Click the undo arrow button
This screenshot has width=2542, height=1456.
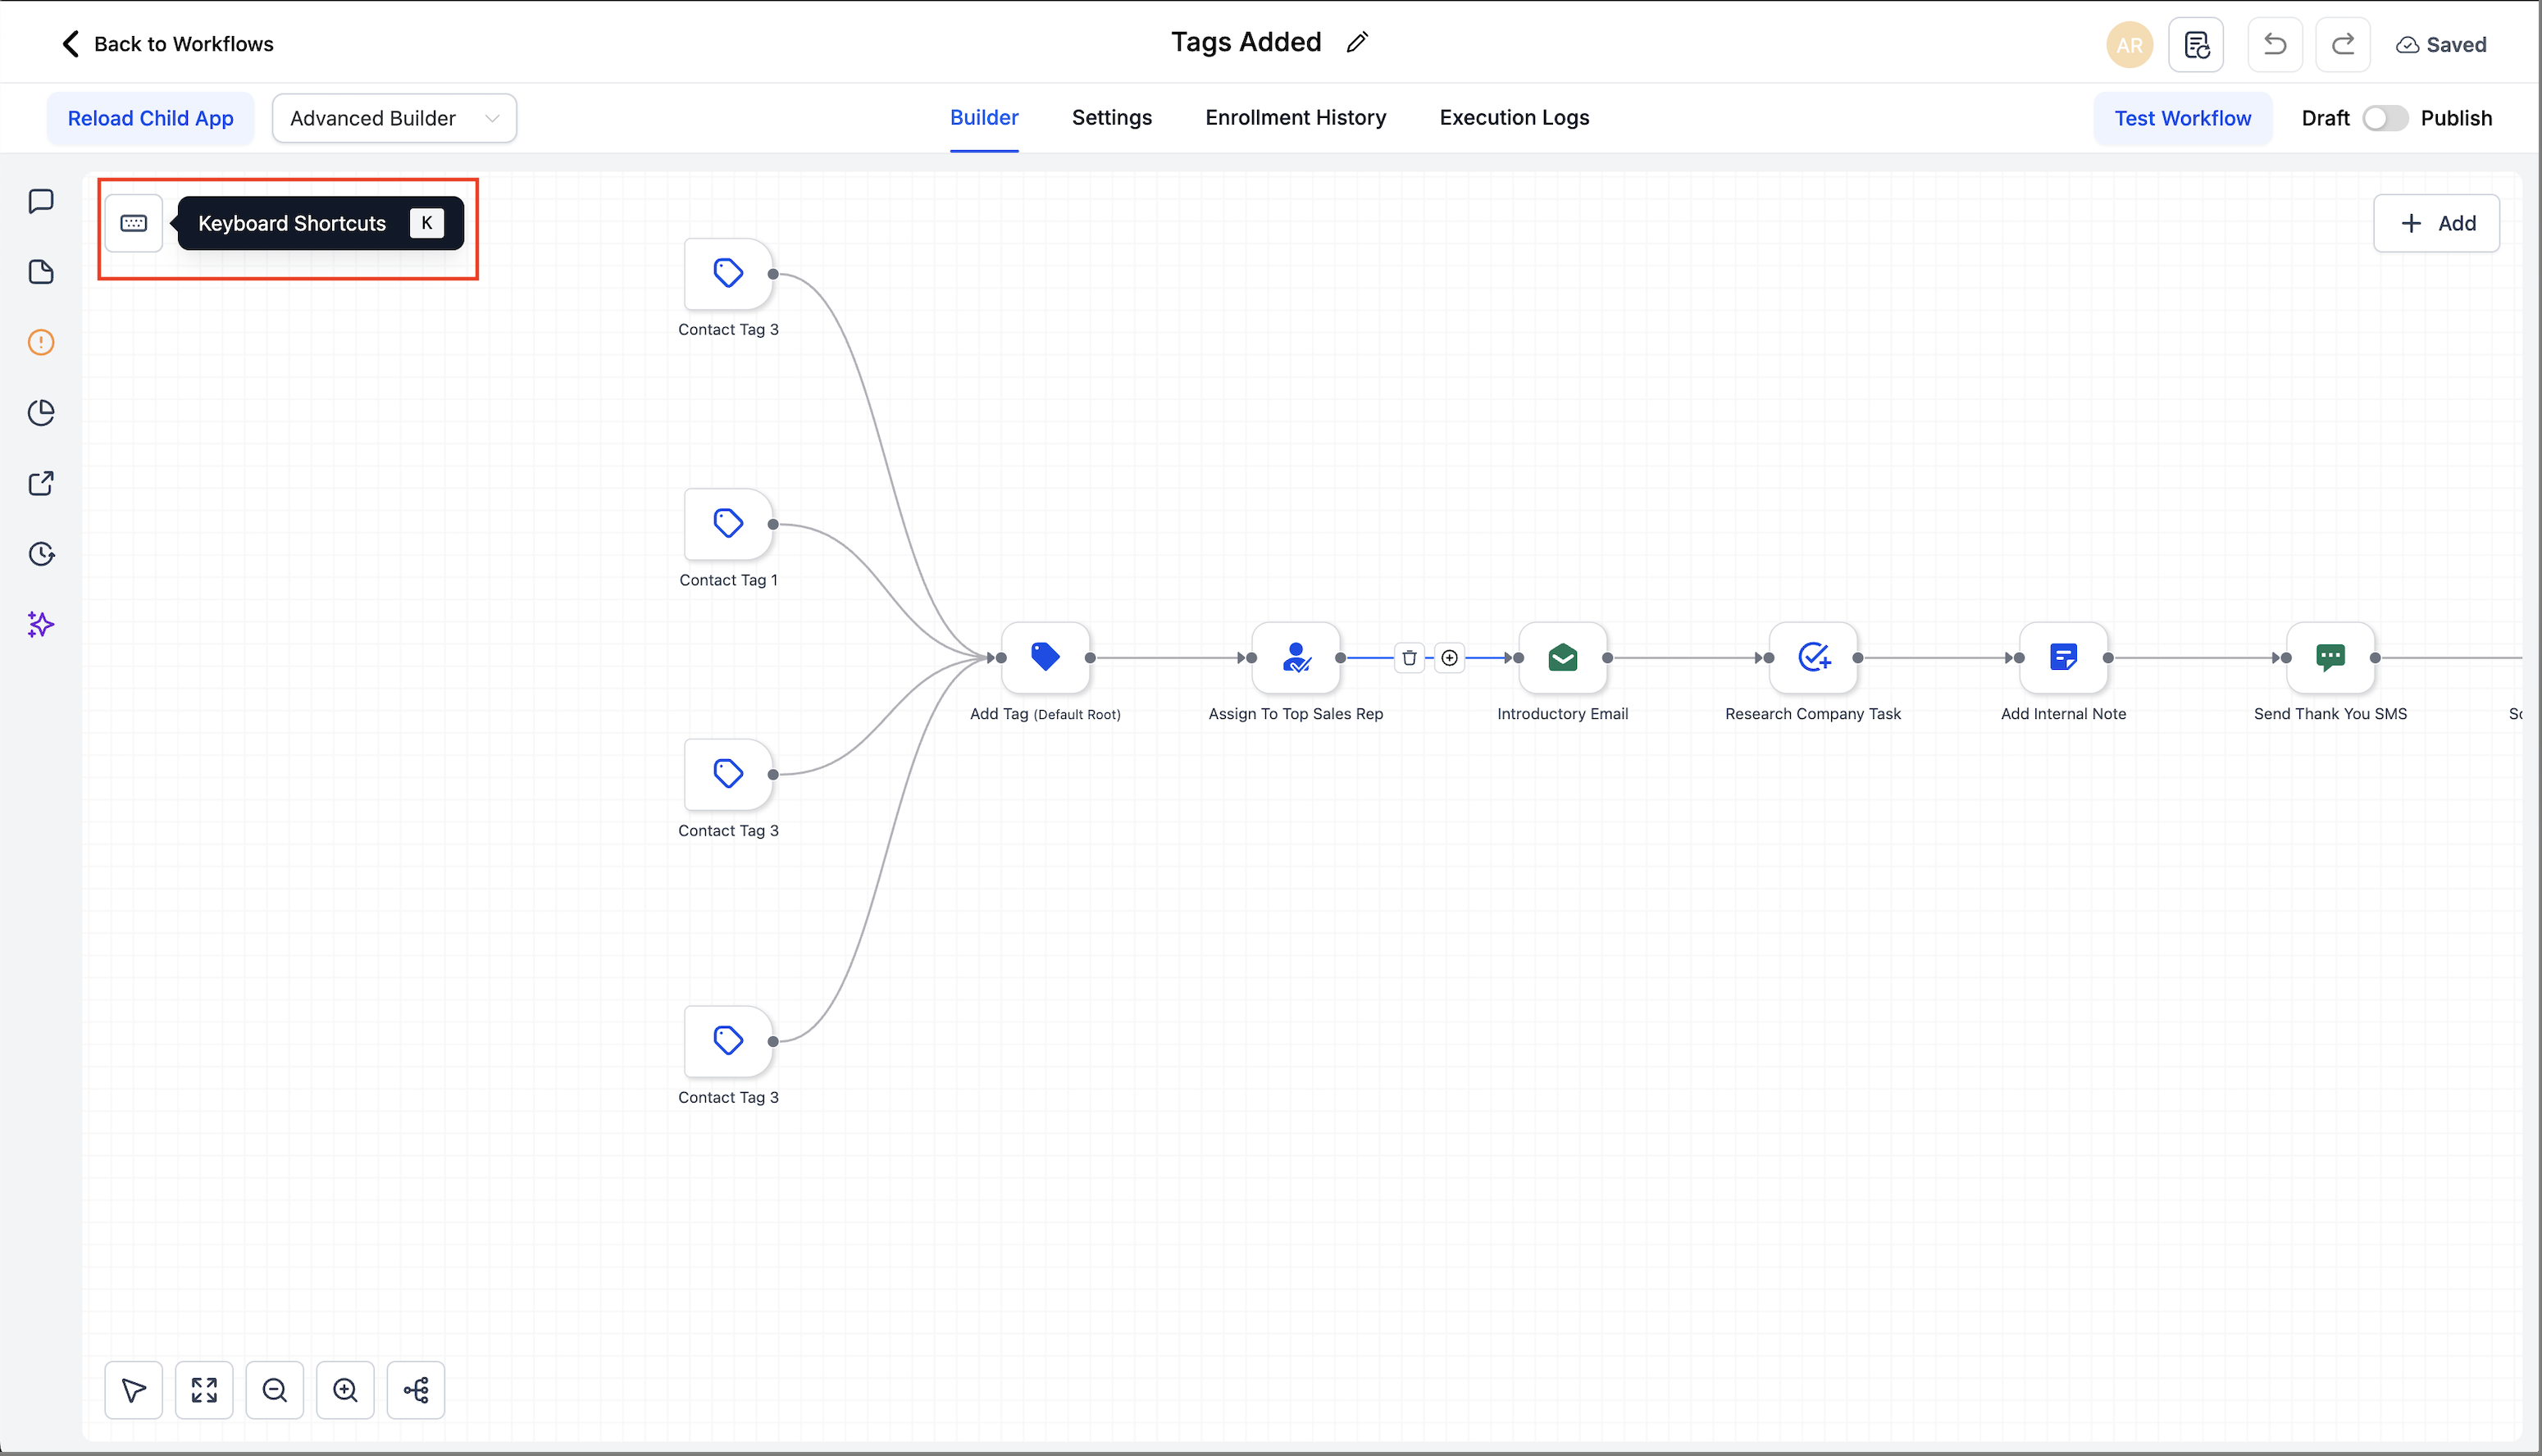tap(2275, 44)
